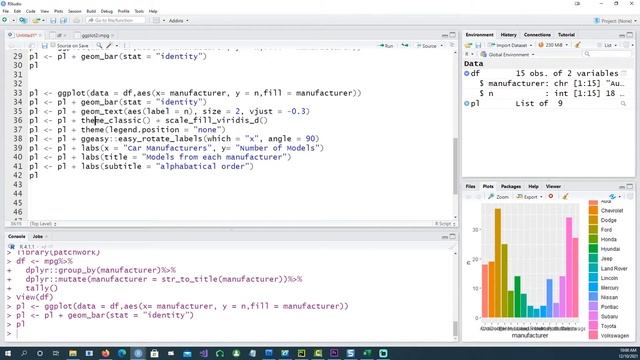Switch to the Connections tab

tap(537, 35)
